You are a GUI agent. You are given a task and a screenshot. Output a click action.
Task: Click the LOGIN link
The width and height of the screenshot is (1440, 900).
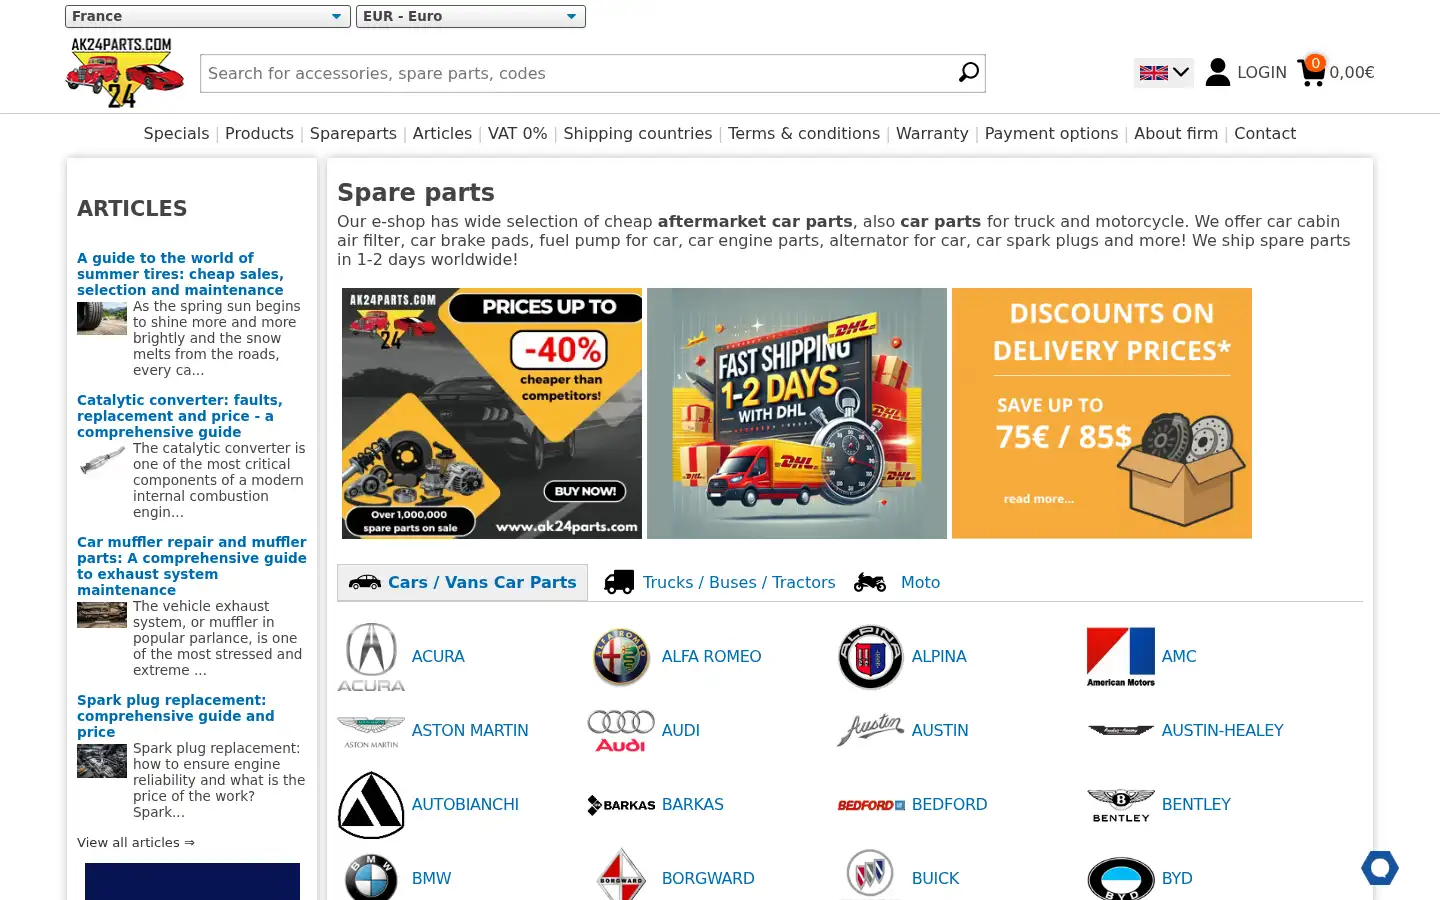1262,72
